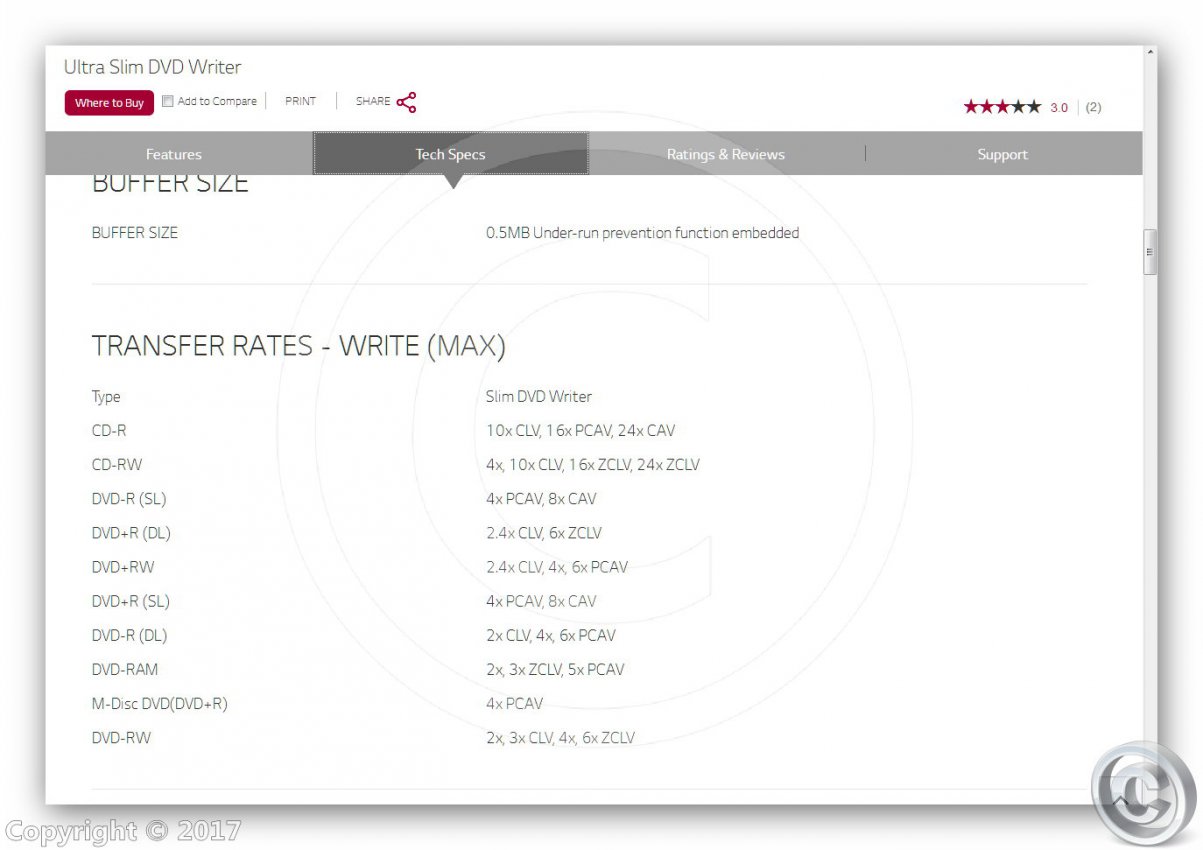Switch to the Ratings & Reviews tab
The image size is (1203, 850).
(725, 154)
